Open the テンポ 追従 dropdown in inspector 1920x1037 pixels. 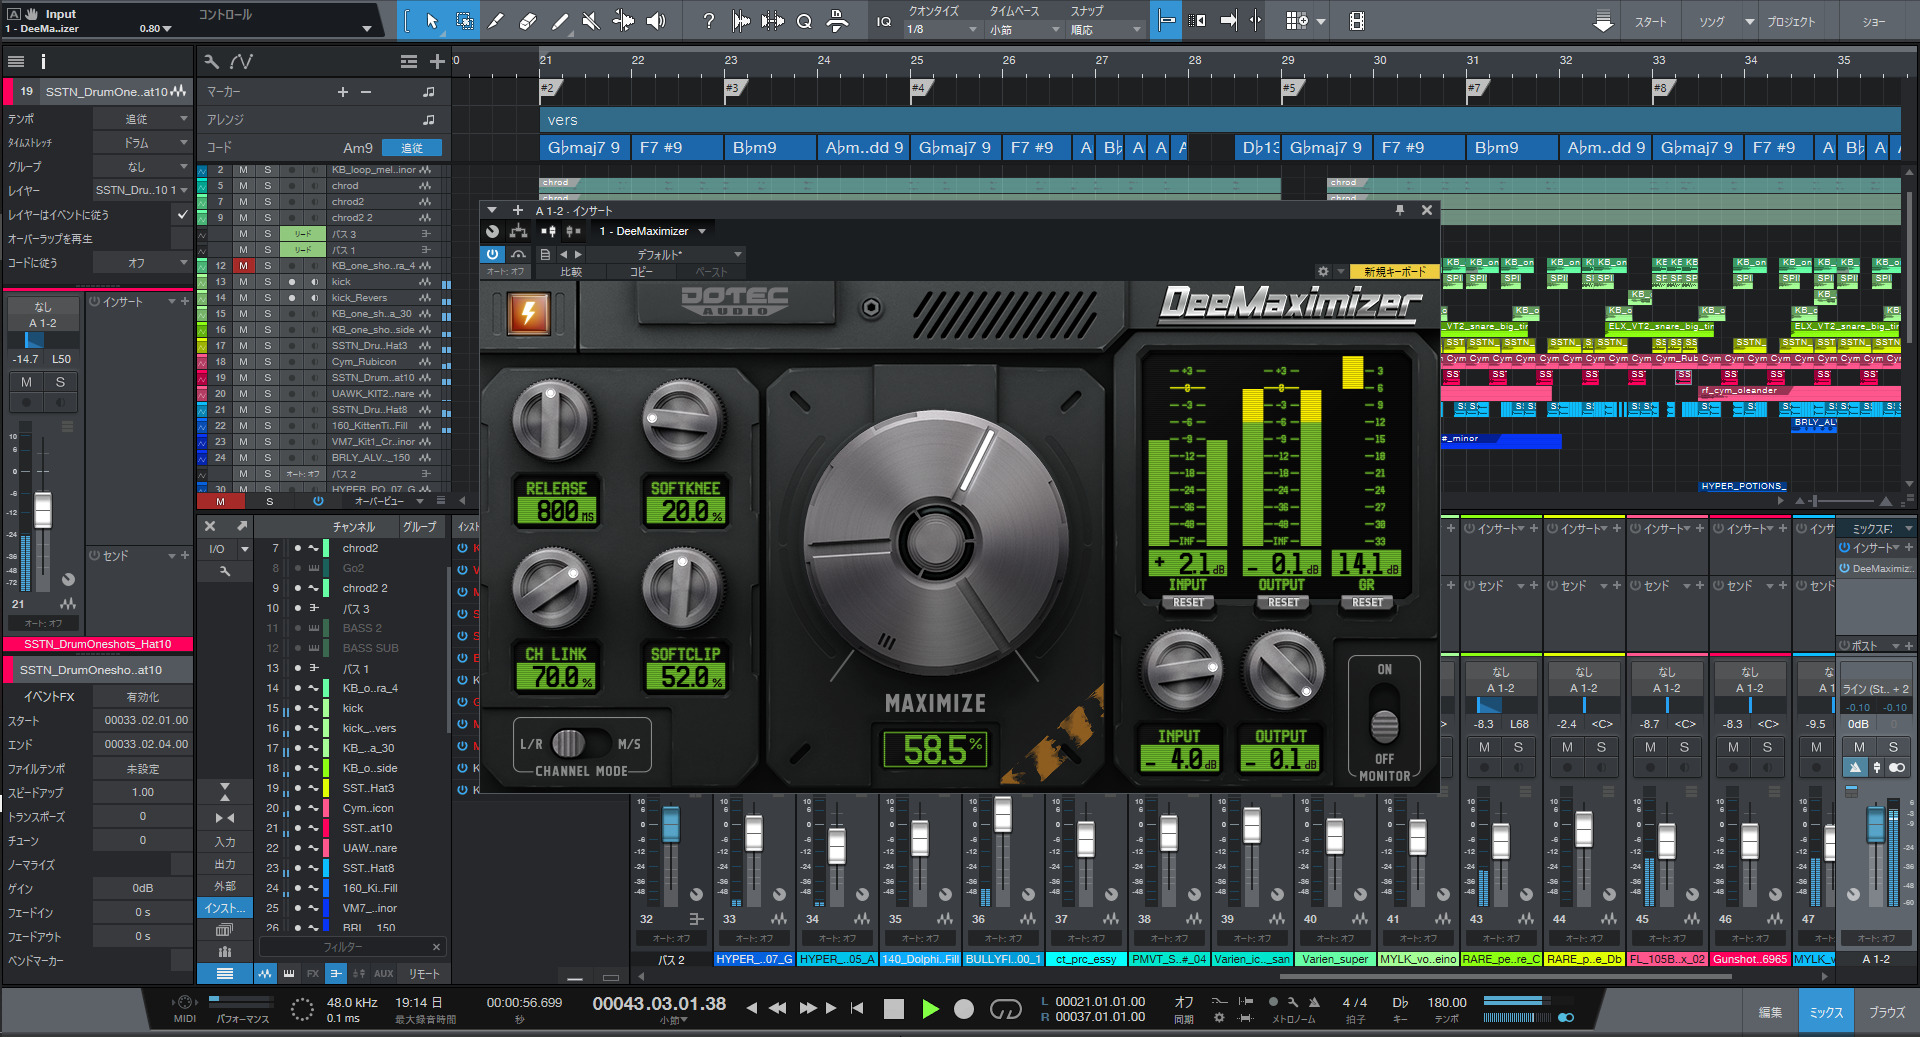pos(142,119)
